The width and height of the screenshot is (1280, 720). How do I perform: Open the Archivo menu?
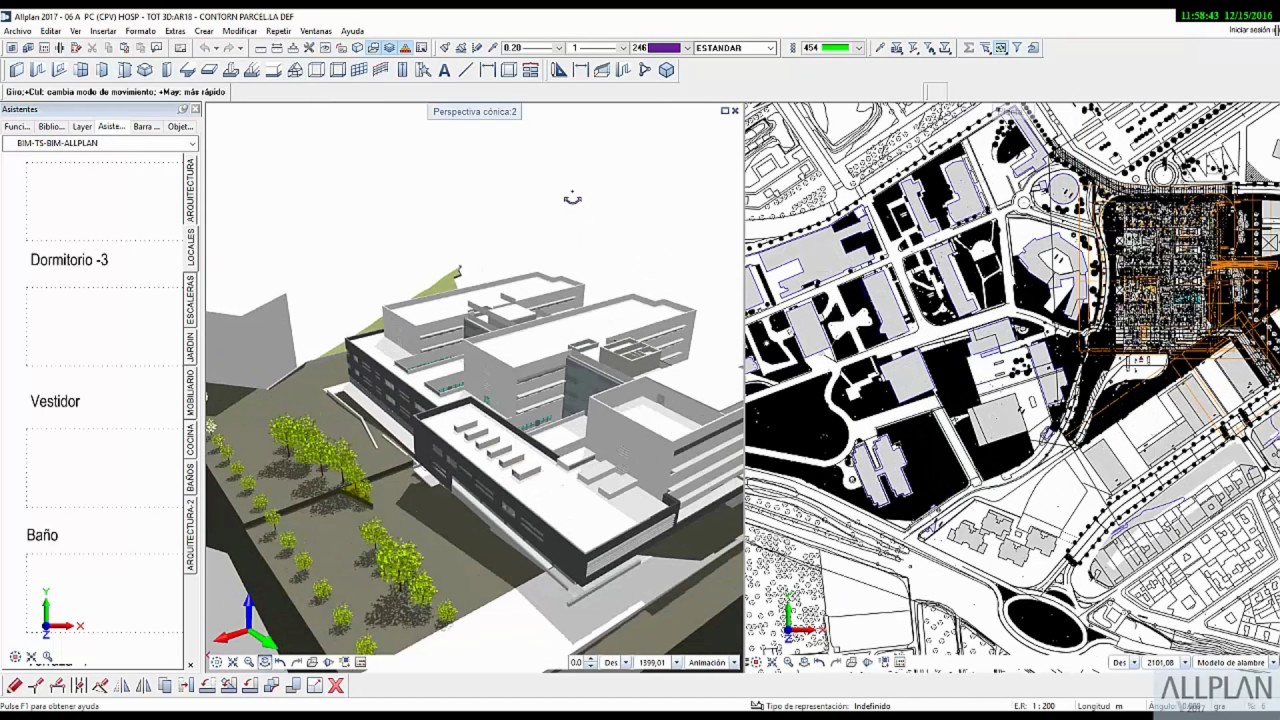tap(17, 31)
